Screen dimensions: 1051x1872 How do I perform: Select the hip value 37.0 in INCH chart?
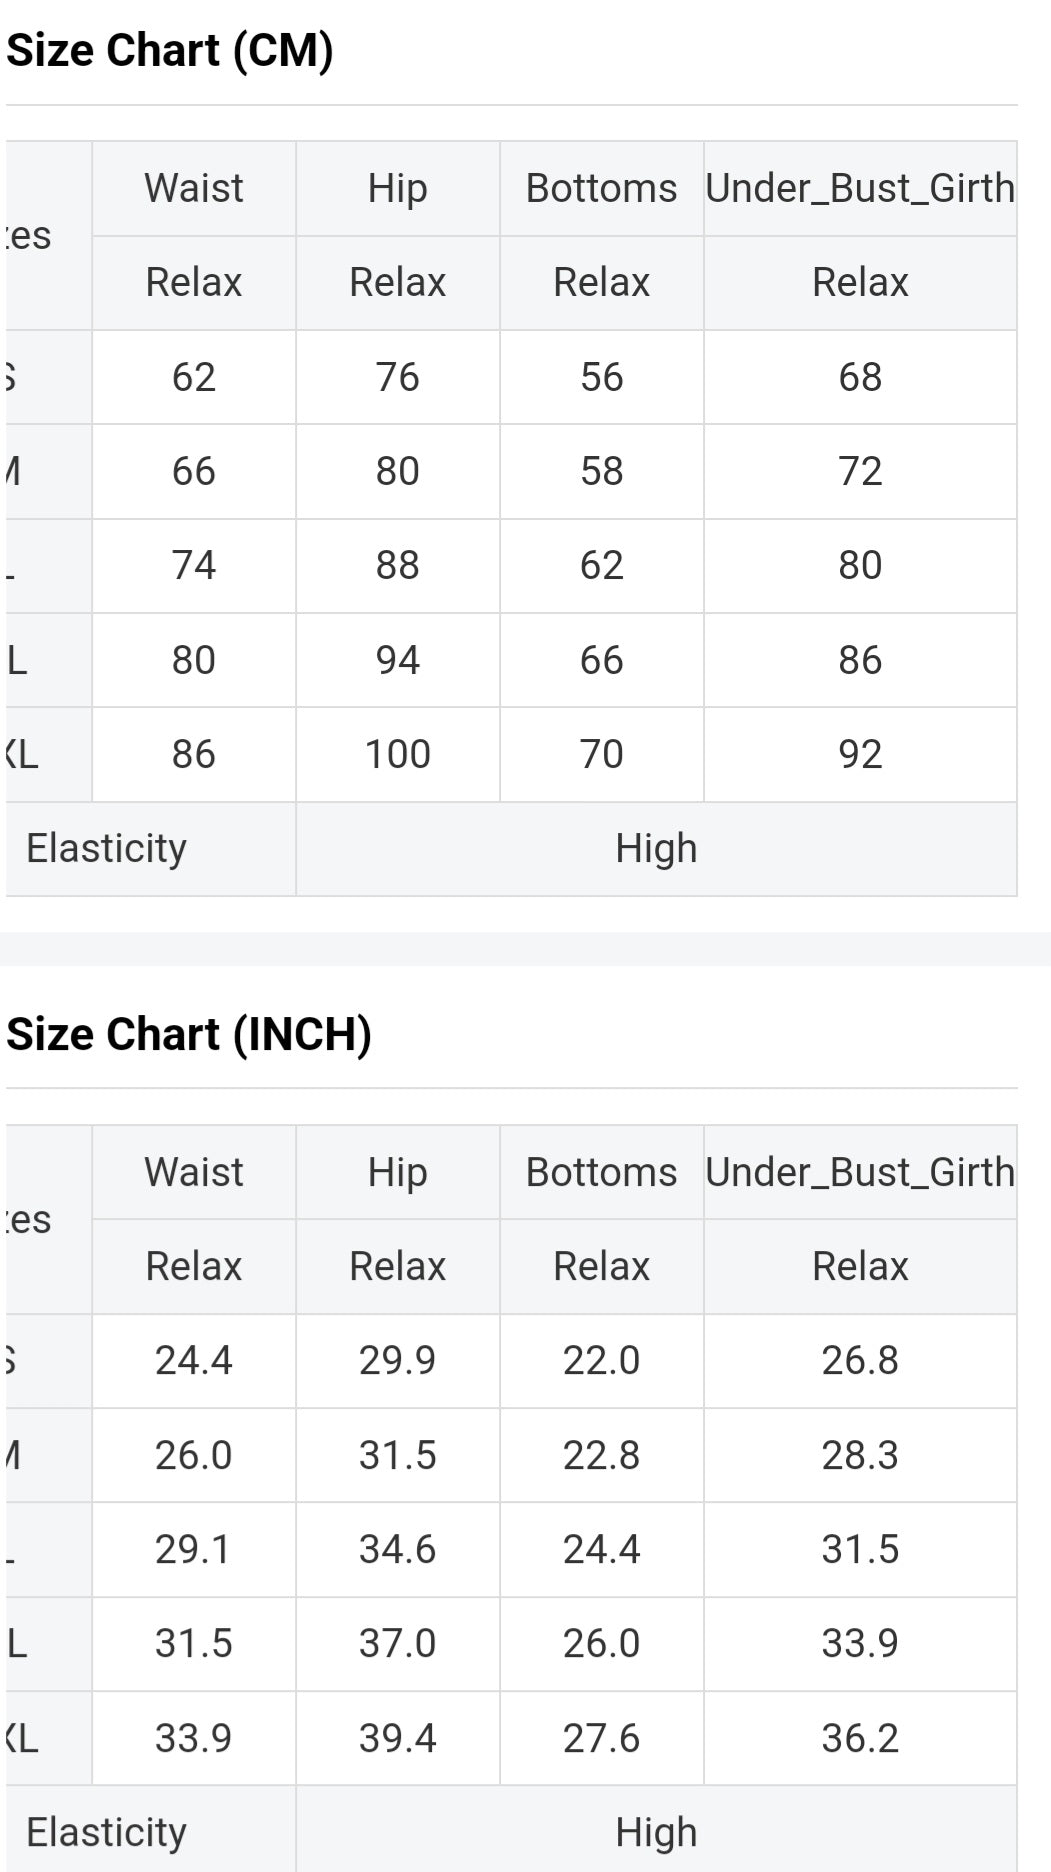[397, 1643]
